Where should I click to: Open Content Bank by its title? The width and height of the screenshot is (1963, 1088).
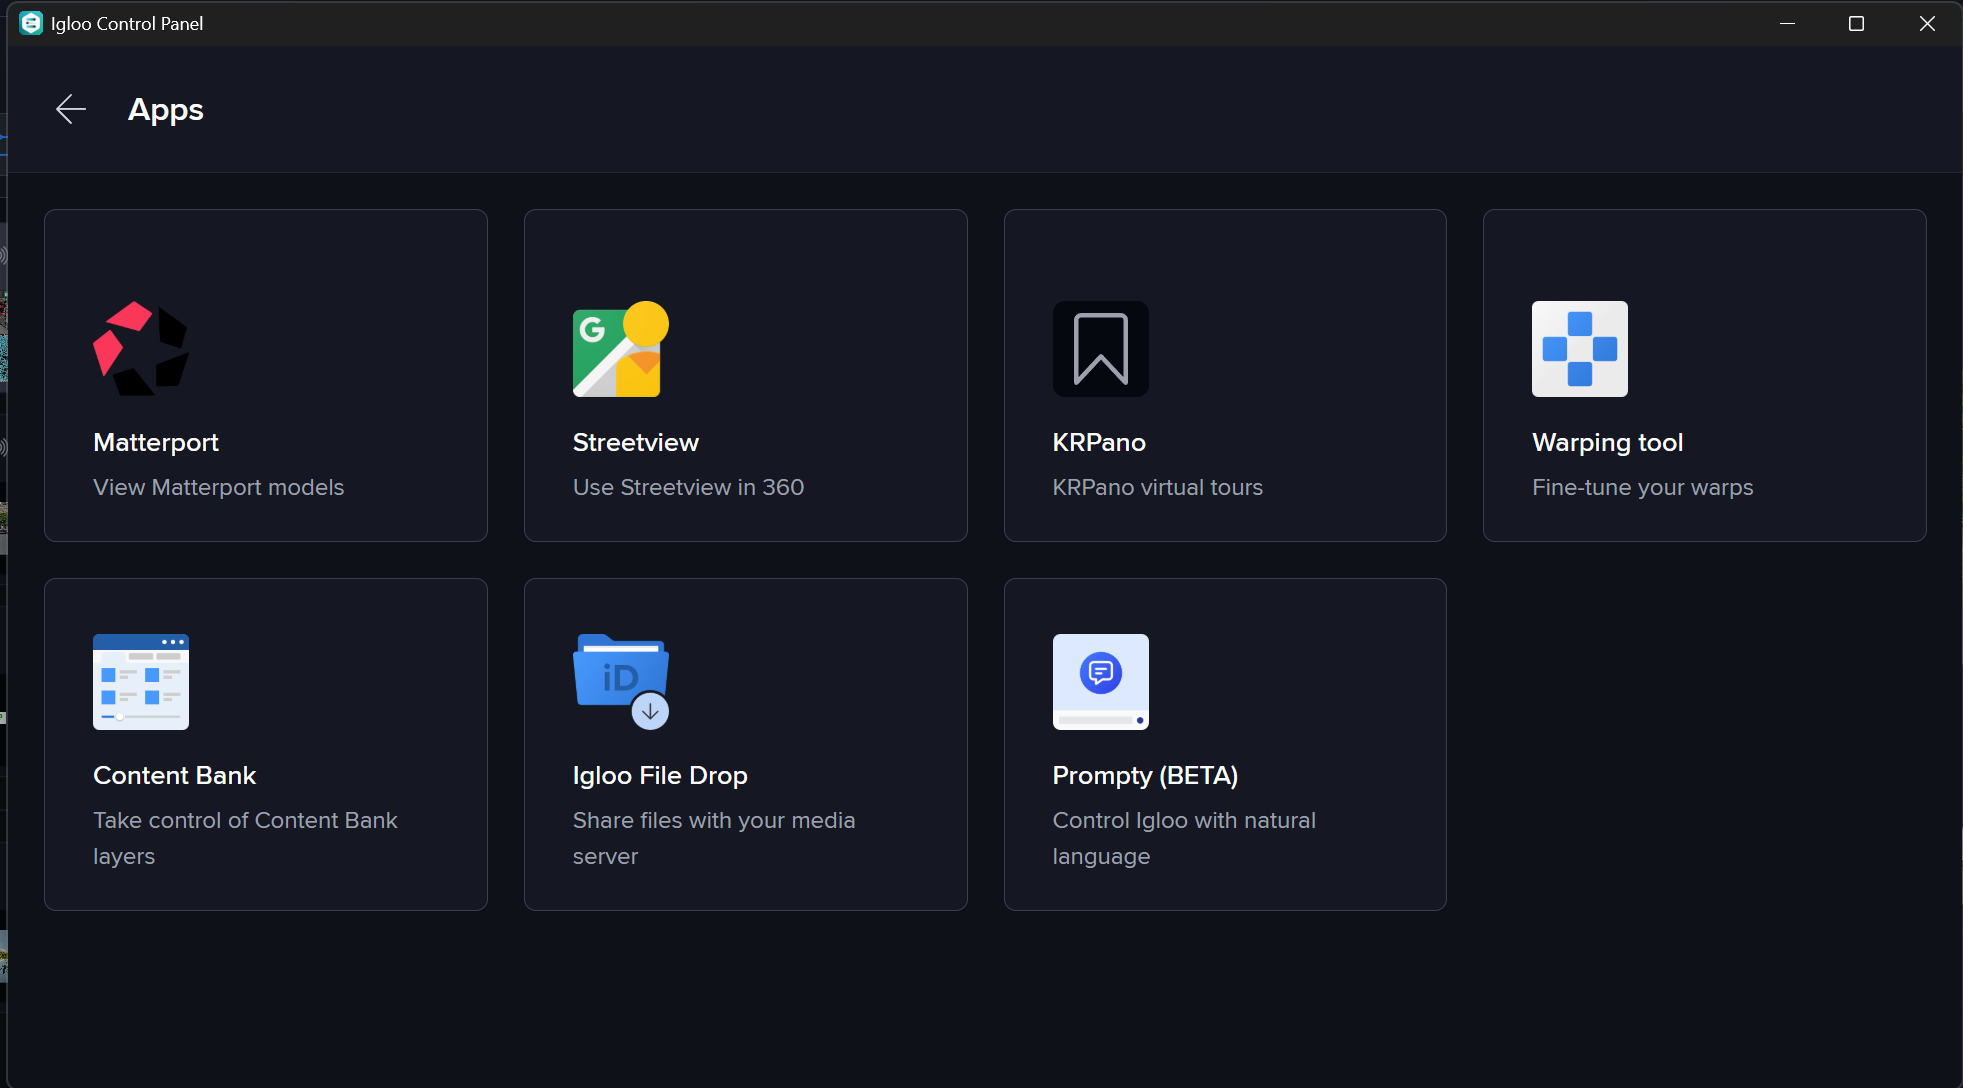pyautogui.click(x=174, y=775)
